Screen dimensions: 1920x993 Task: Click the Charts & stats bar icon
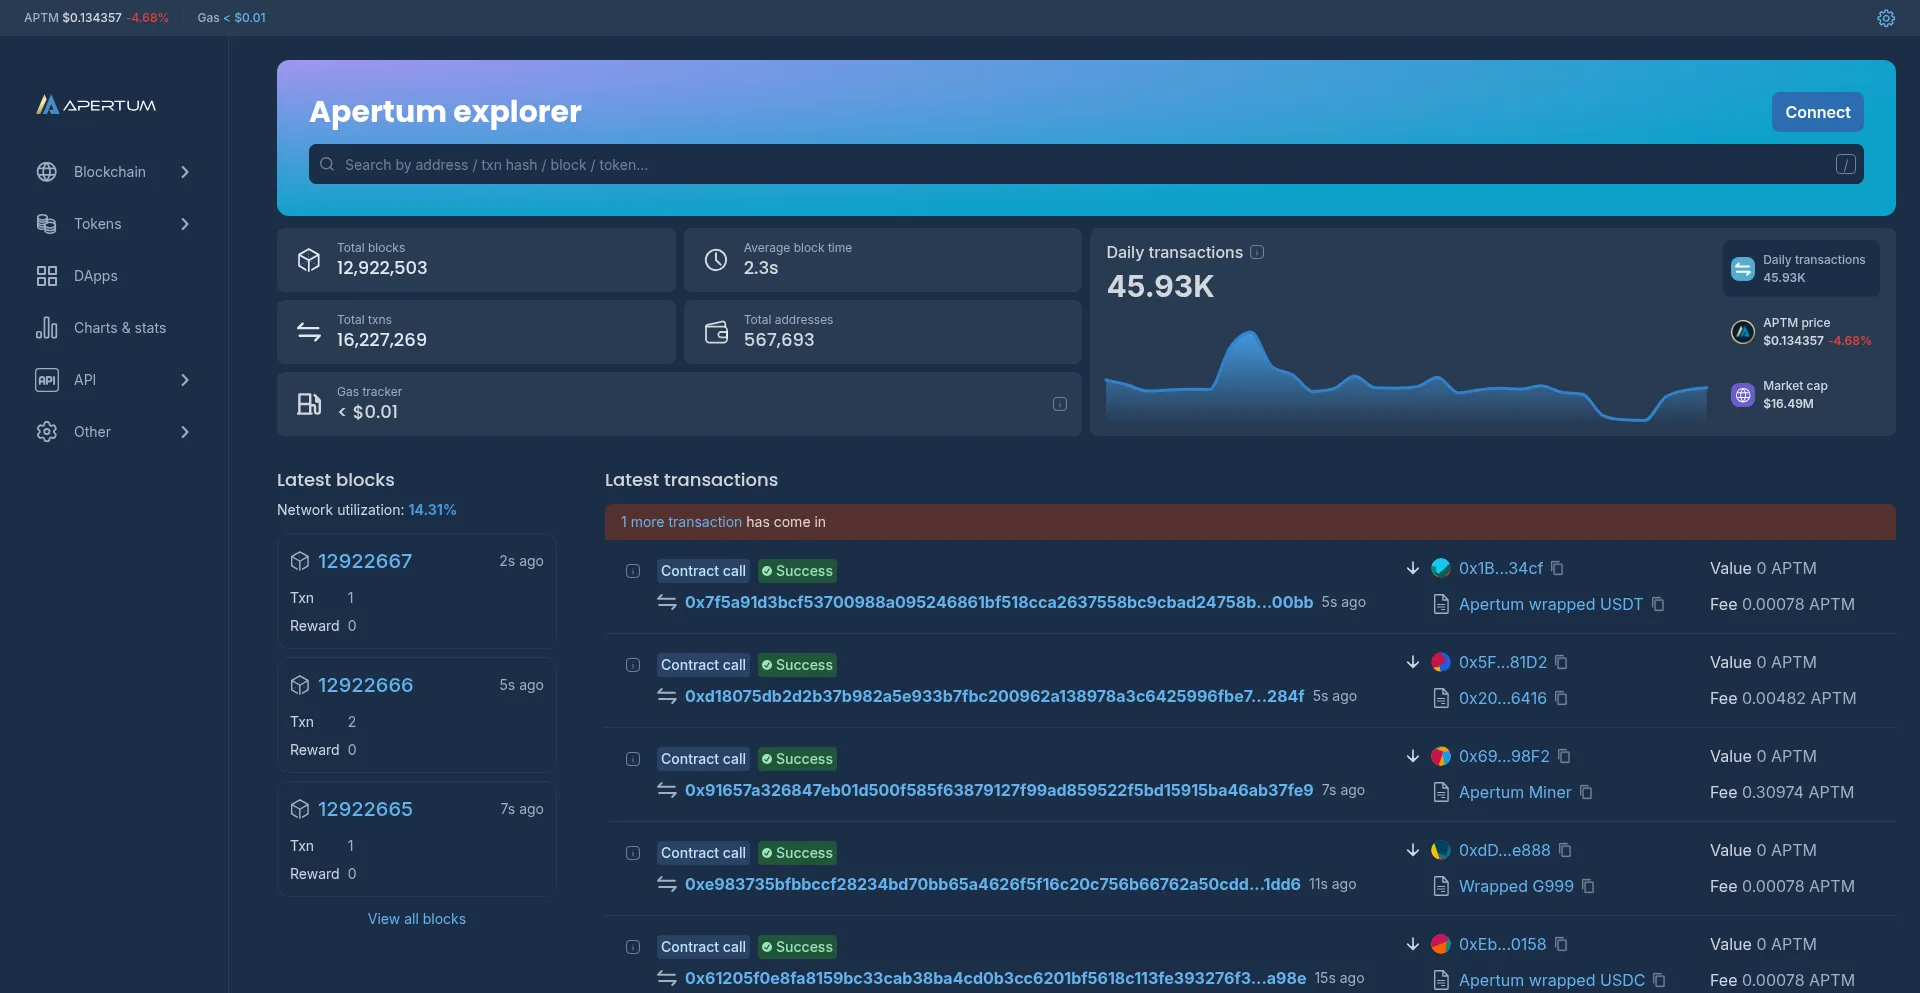pyautogui.click(x=47, y=328)
